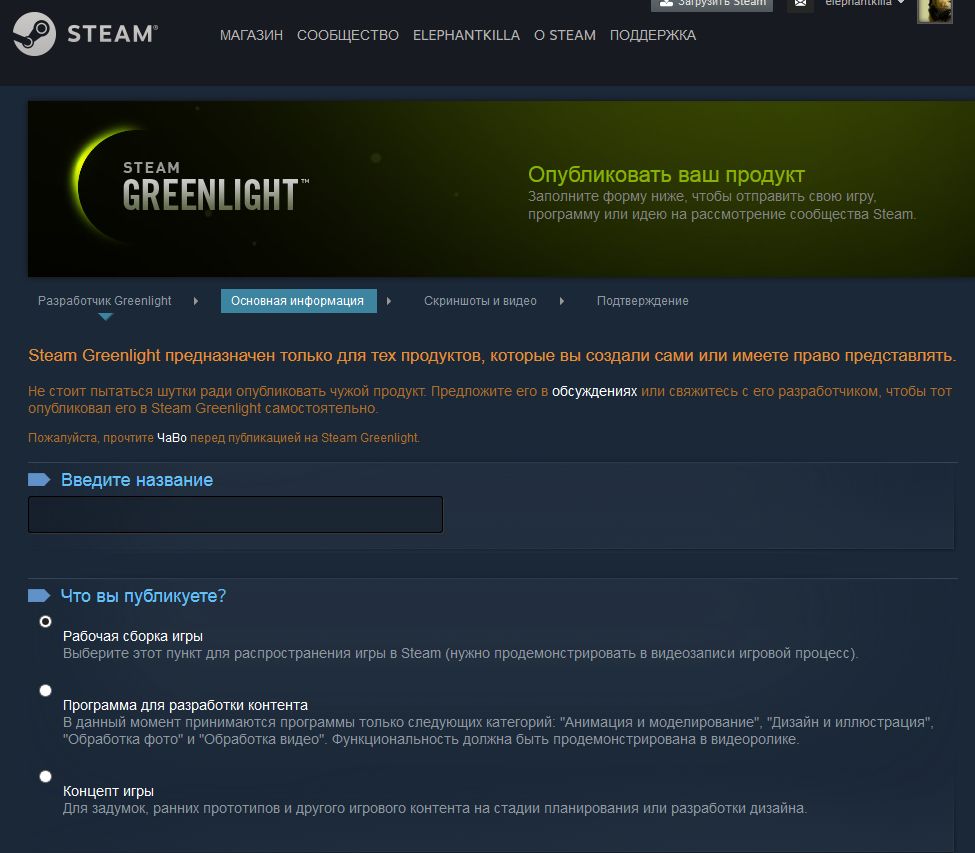Click the user avatar thumbnail

(x=935, y=9)
